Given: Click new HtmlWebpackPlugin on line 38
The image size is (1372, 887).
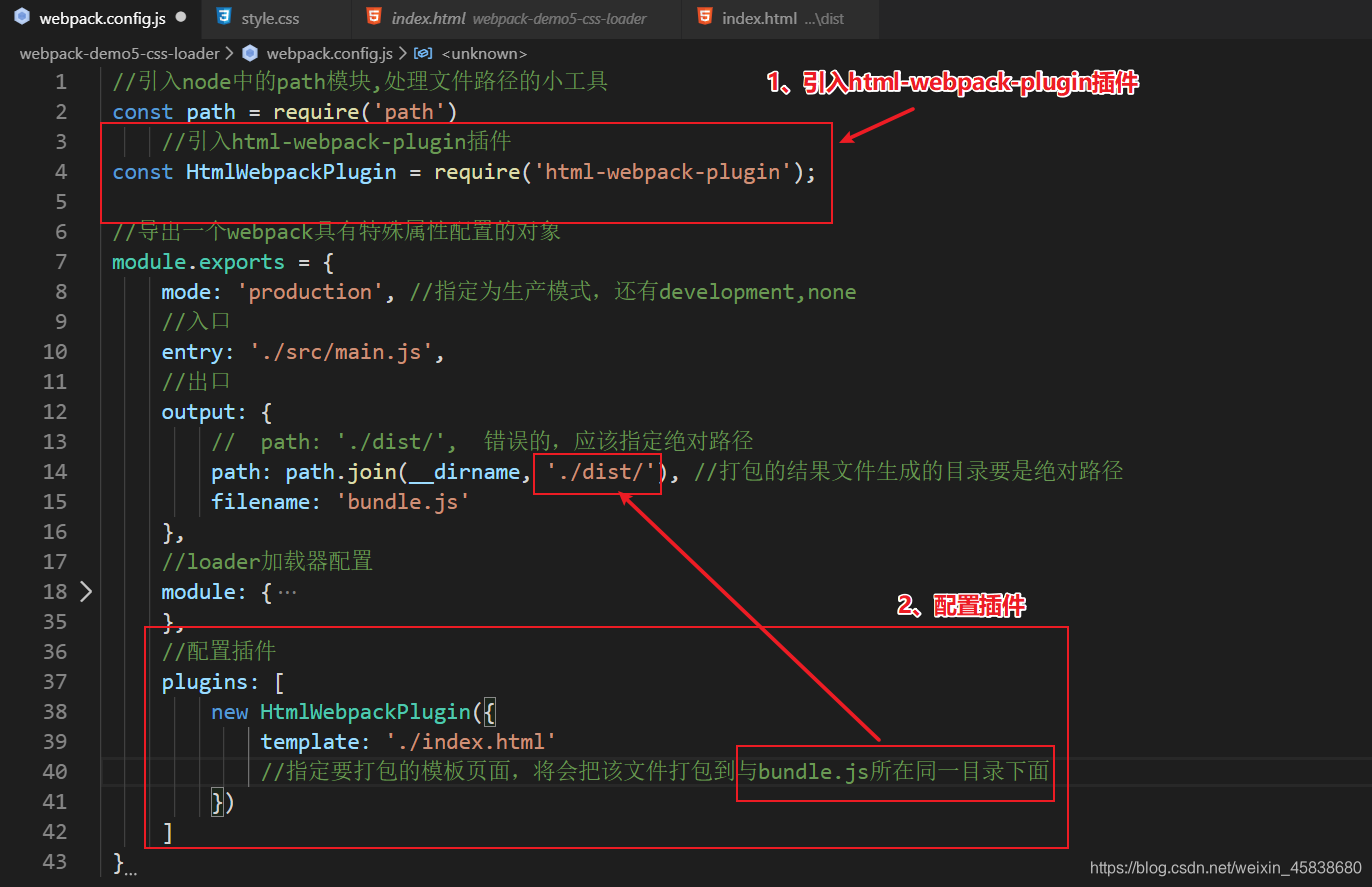Looking at the screenshot, I should pyautogui.click(x=341, y=711).
